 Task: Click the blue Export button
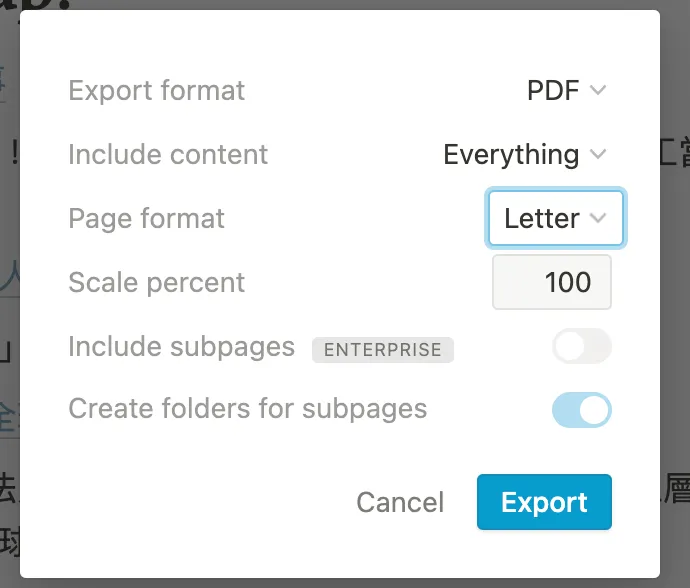pos(544,502)
